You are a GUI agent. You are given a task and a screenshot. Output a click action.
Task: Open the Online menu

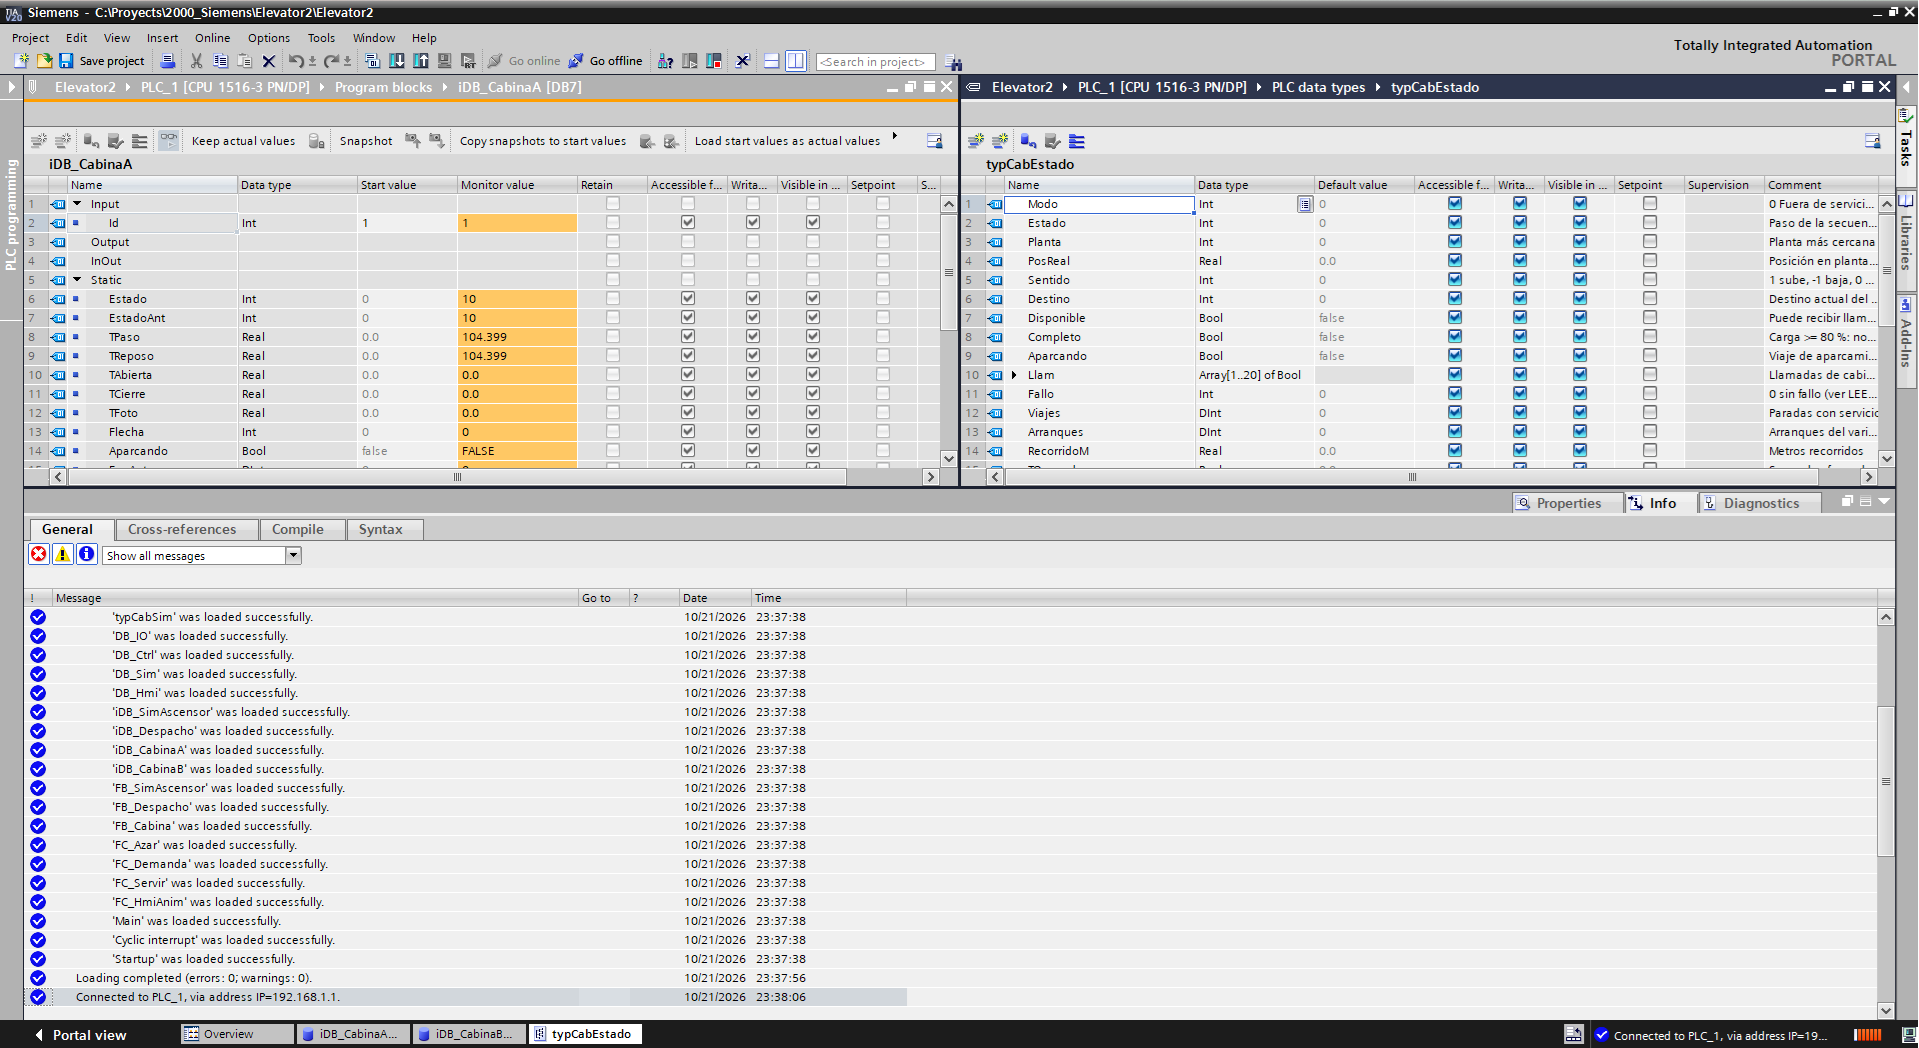click(x=212, y=38)
